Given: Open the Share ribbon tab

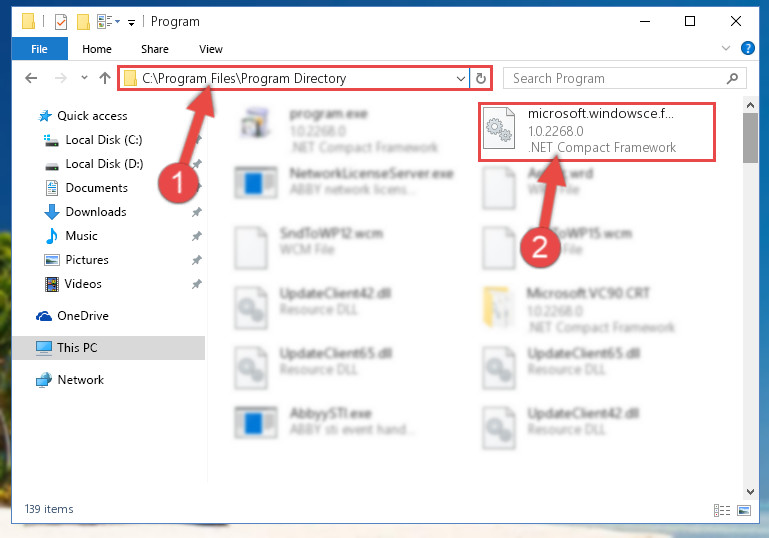Looking at the screenshot, I should pyautogui.click(x=154, y=49).
